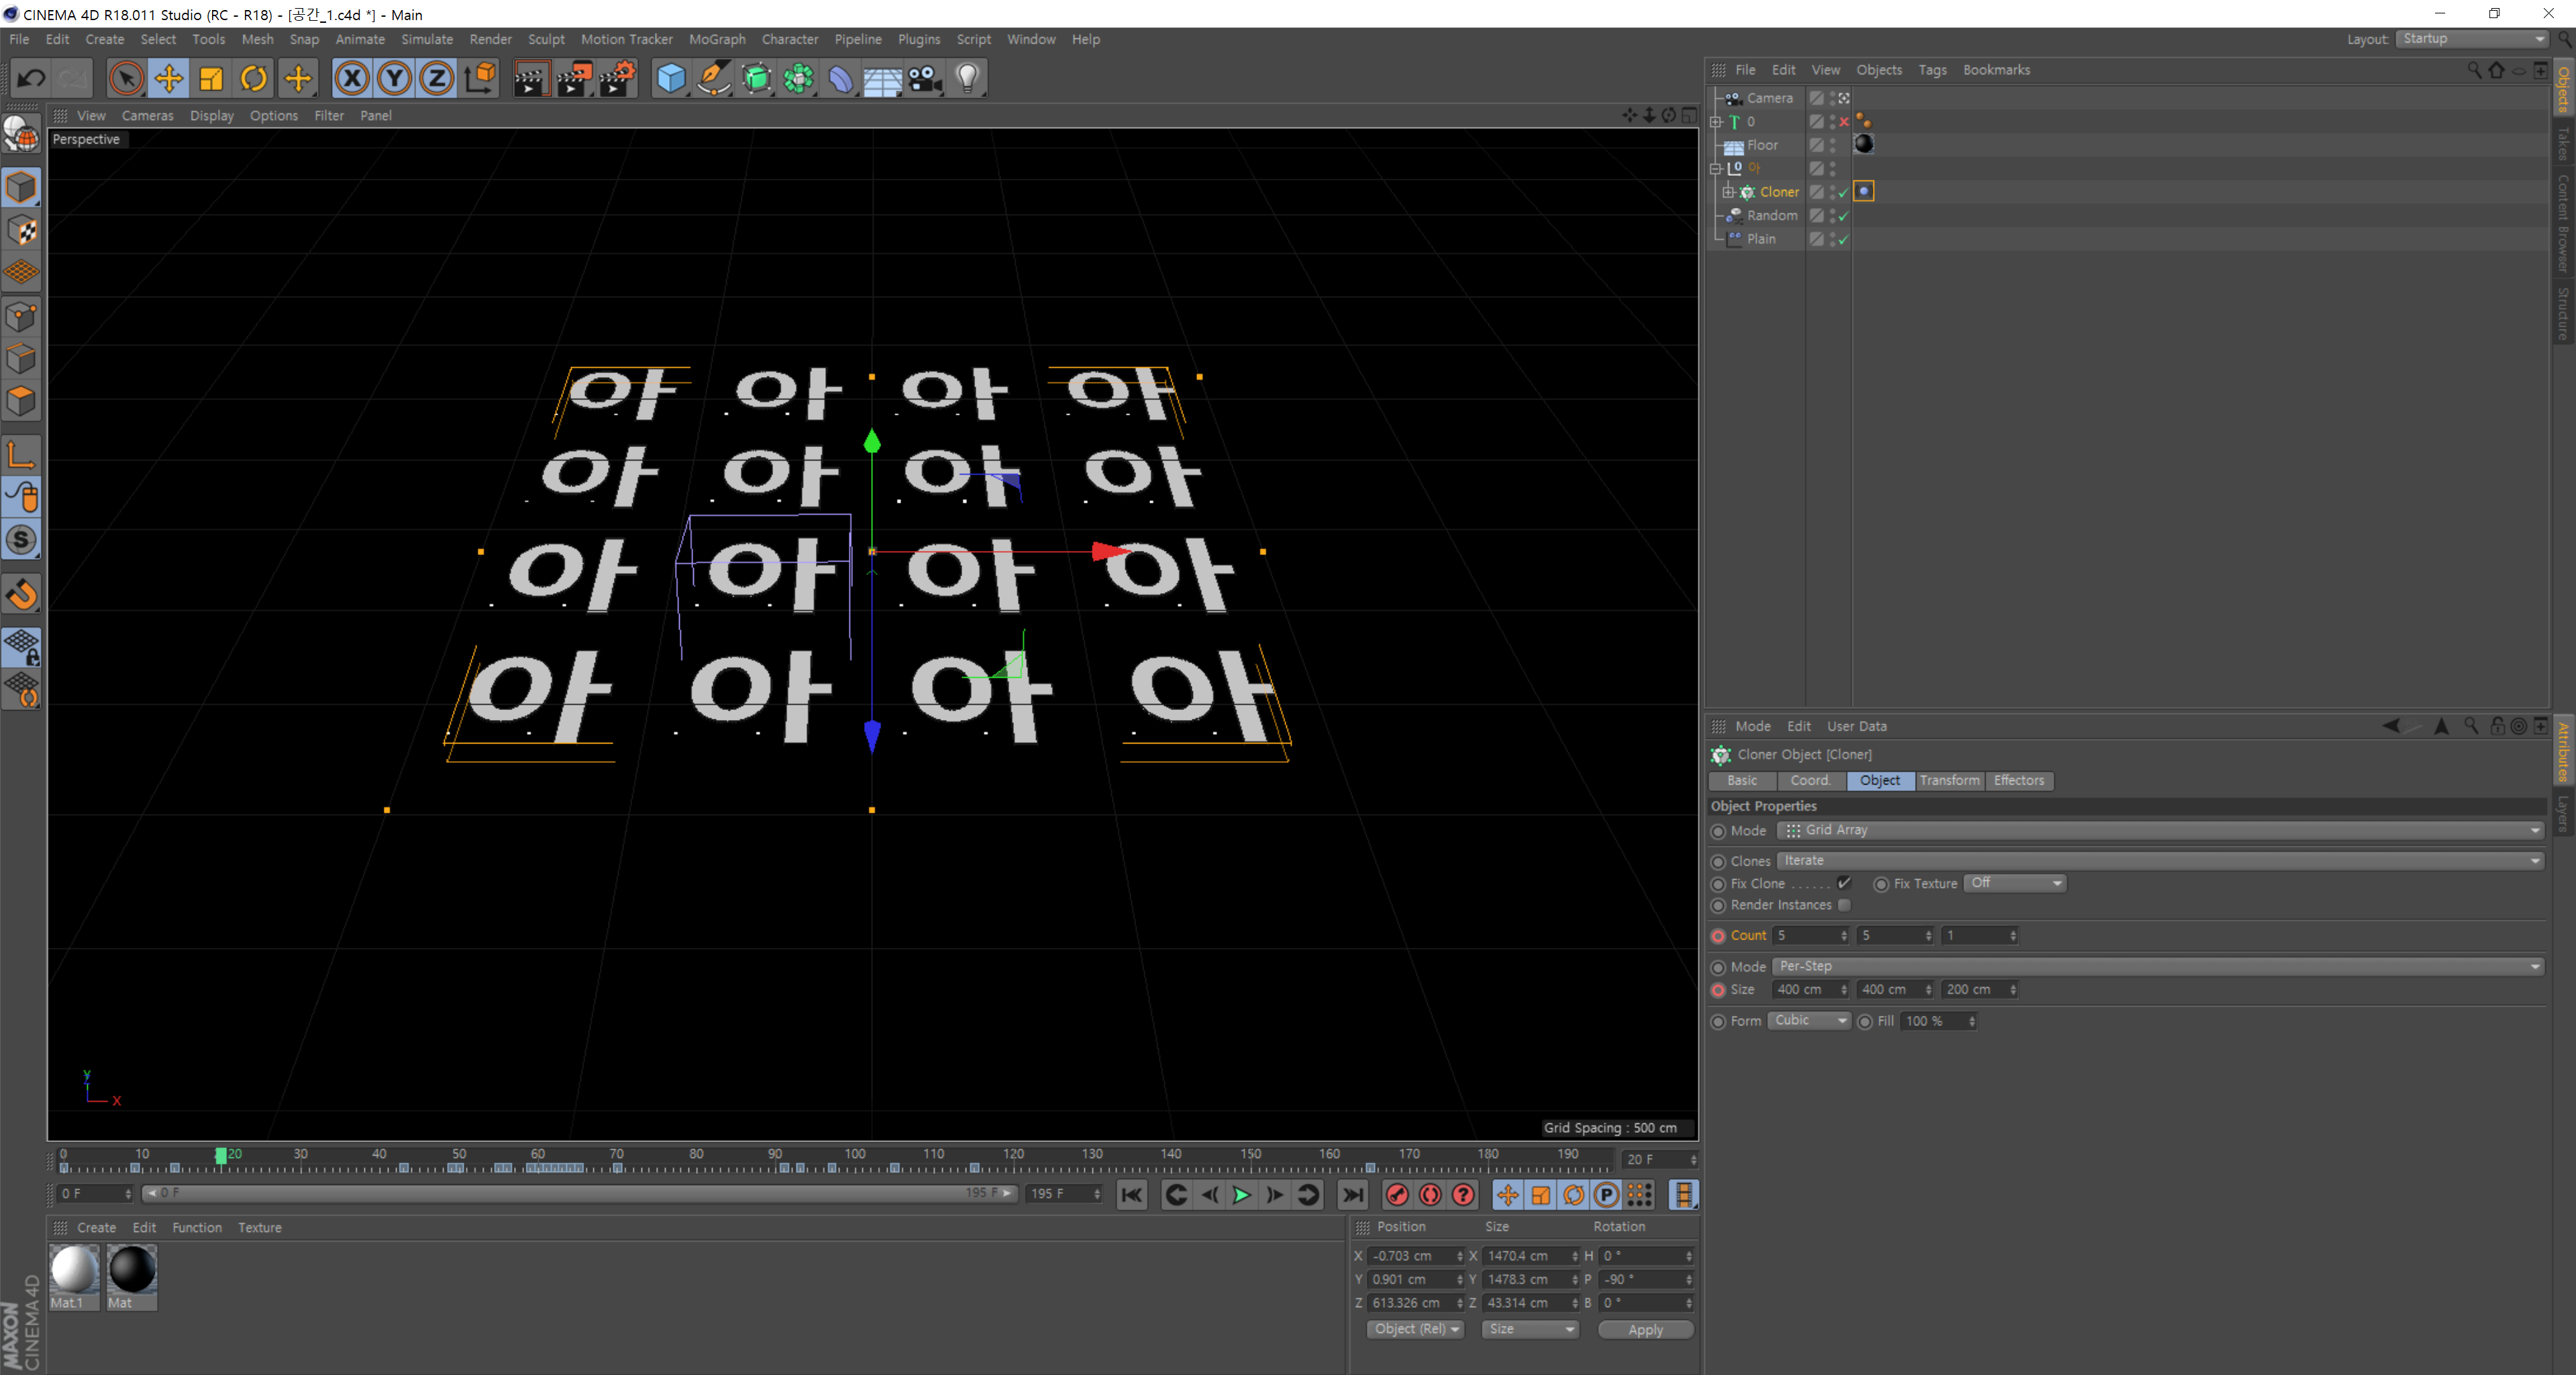Select Edges mode icon
Screen dimensions: 2576x1375
tap(21, 359)
